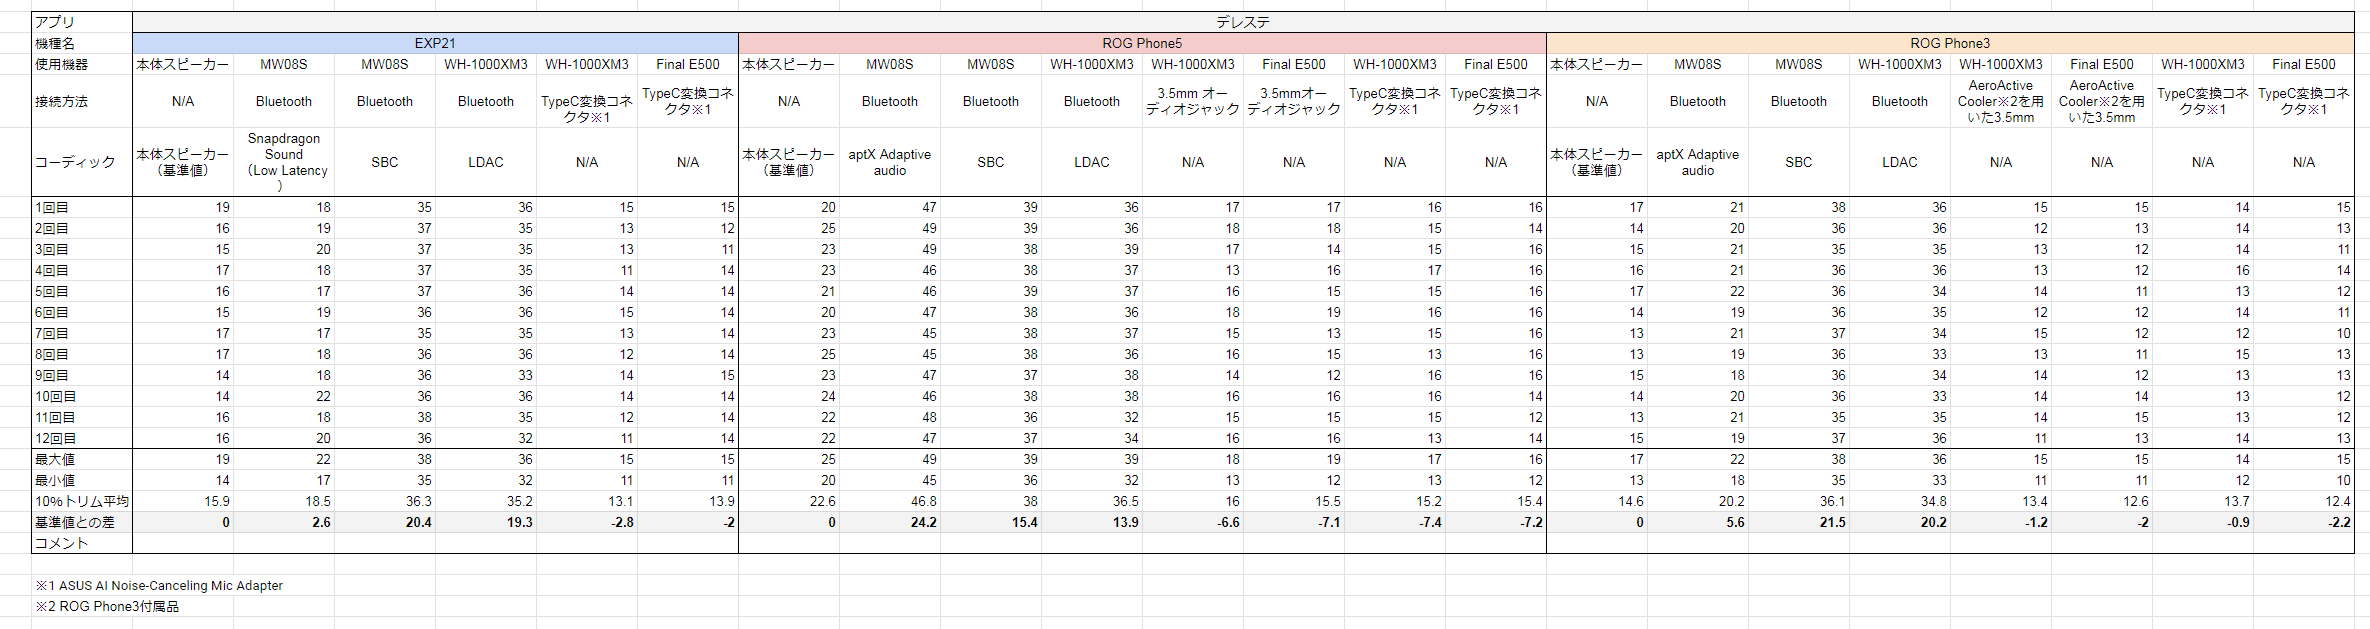
Task: Click the 6回目 row label
Action: click(x=82, y=312)
